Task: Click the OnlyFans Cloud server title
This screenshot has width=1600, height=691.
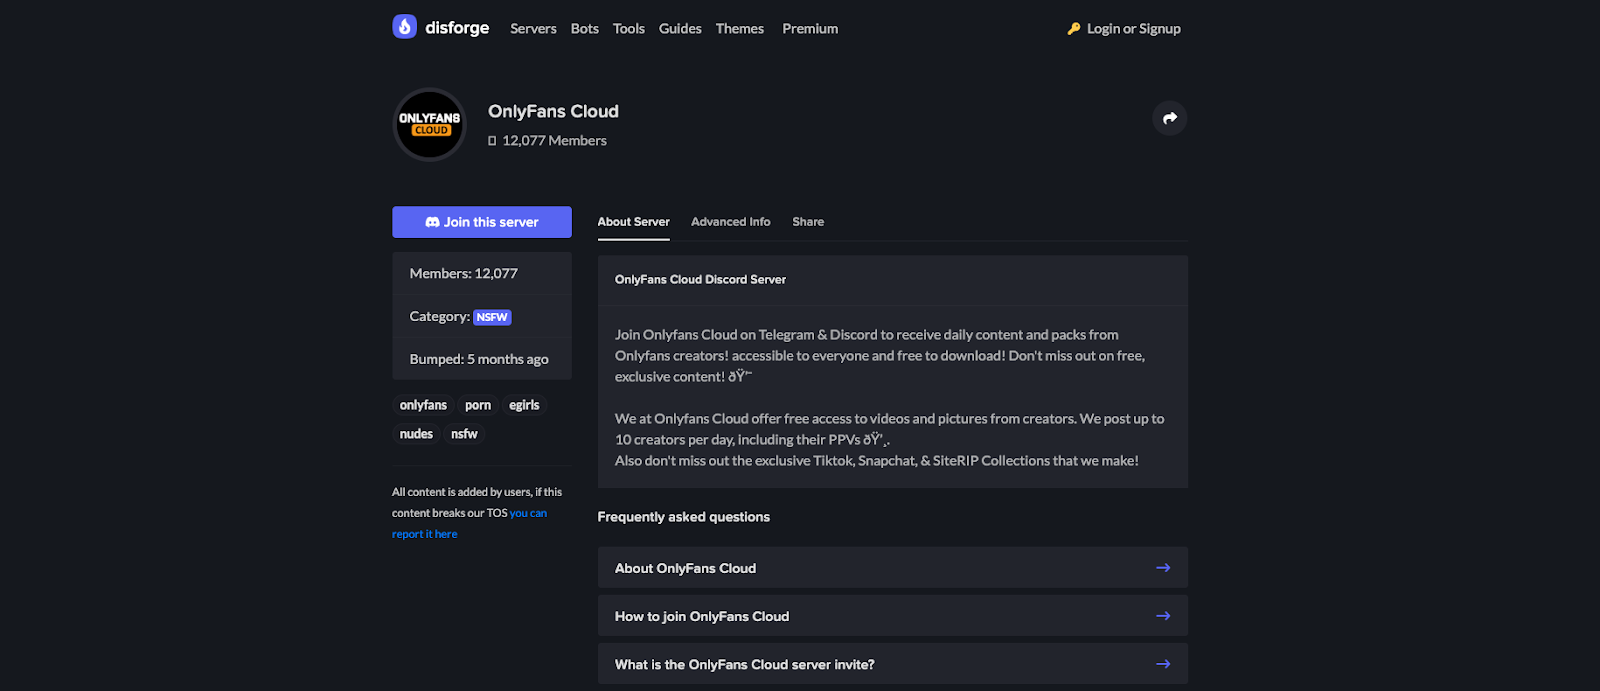Action: tap(553, 111)
